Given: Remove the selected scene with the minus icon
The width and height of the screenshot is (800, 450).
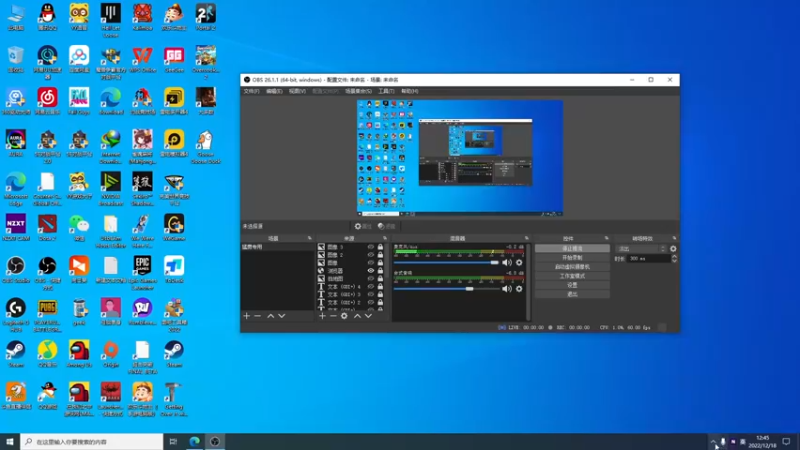Looking at the screenshot, I should (258, 316).
